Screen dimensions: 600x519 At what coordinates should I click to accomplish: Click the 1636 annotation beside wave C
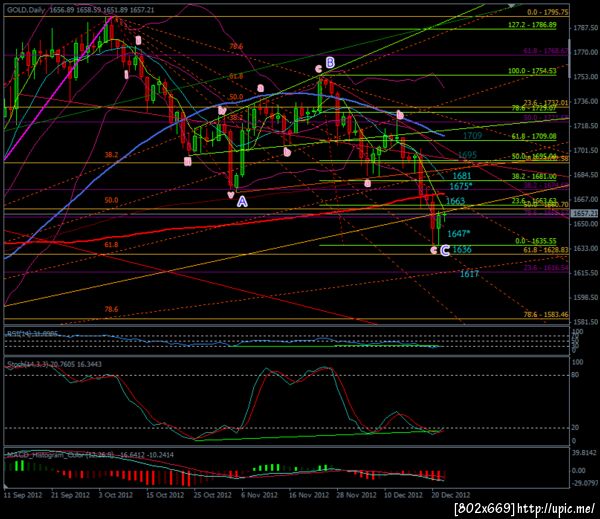pyautogui.click(x=462, y=250)
